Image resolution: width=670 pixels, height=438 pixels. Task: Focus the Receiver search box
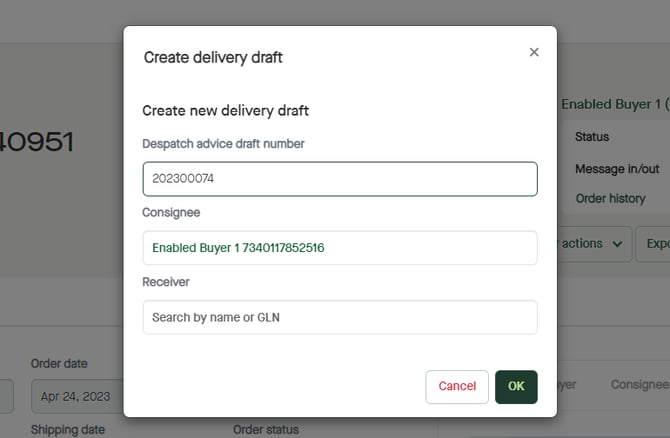pos(339,317)
